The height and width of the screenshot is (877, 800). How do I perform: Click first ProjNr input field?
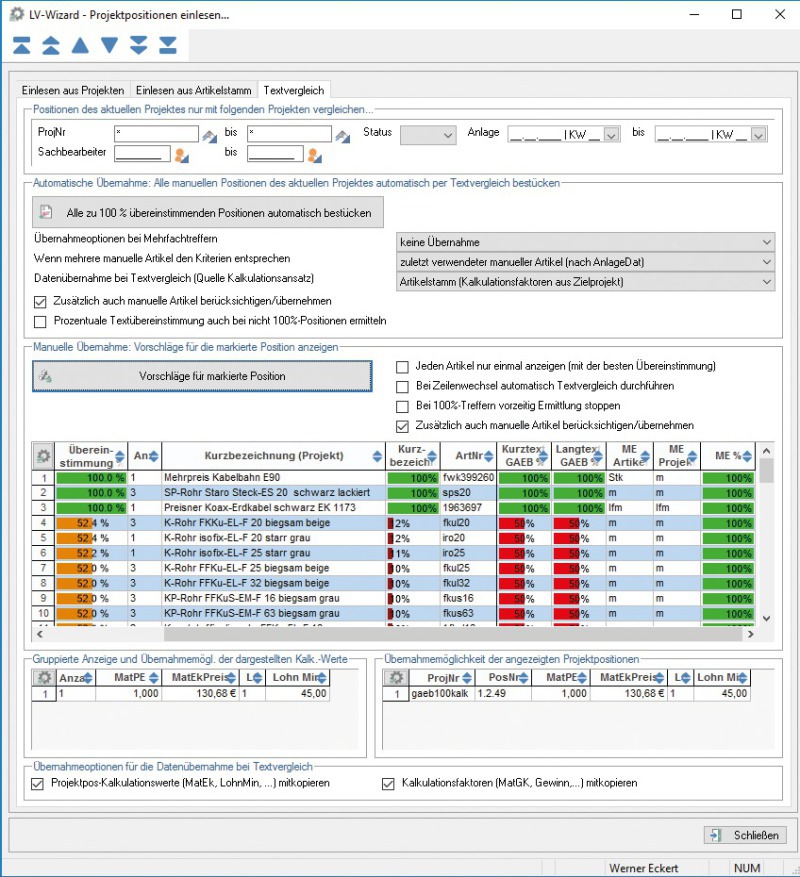coord(156,134)
